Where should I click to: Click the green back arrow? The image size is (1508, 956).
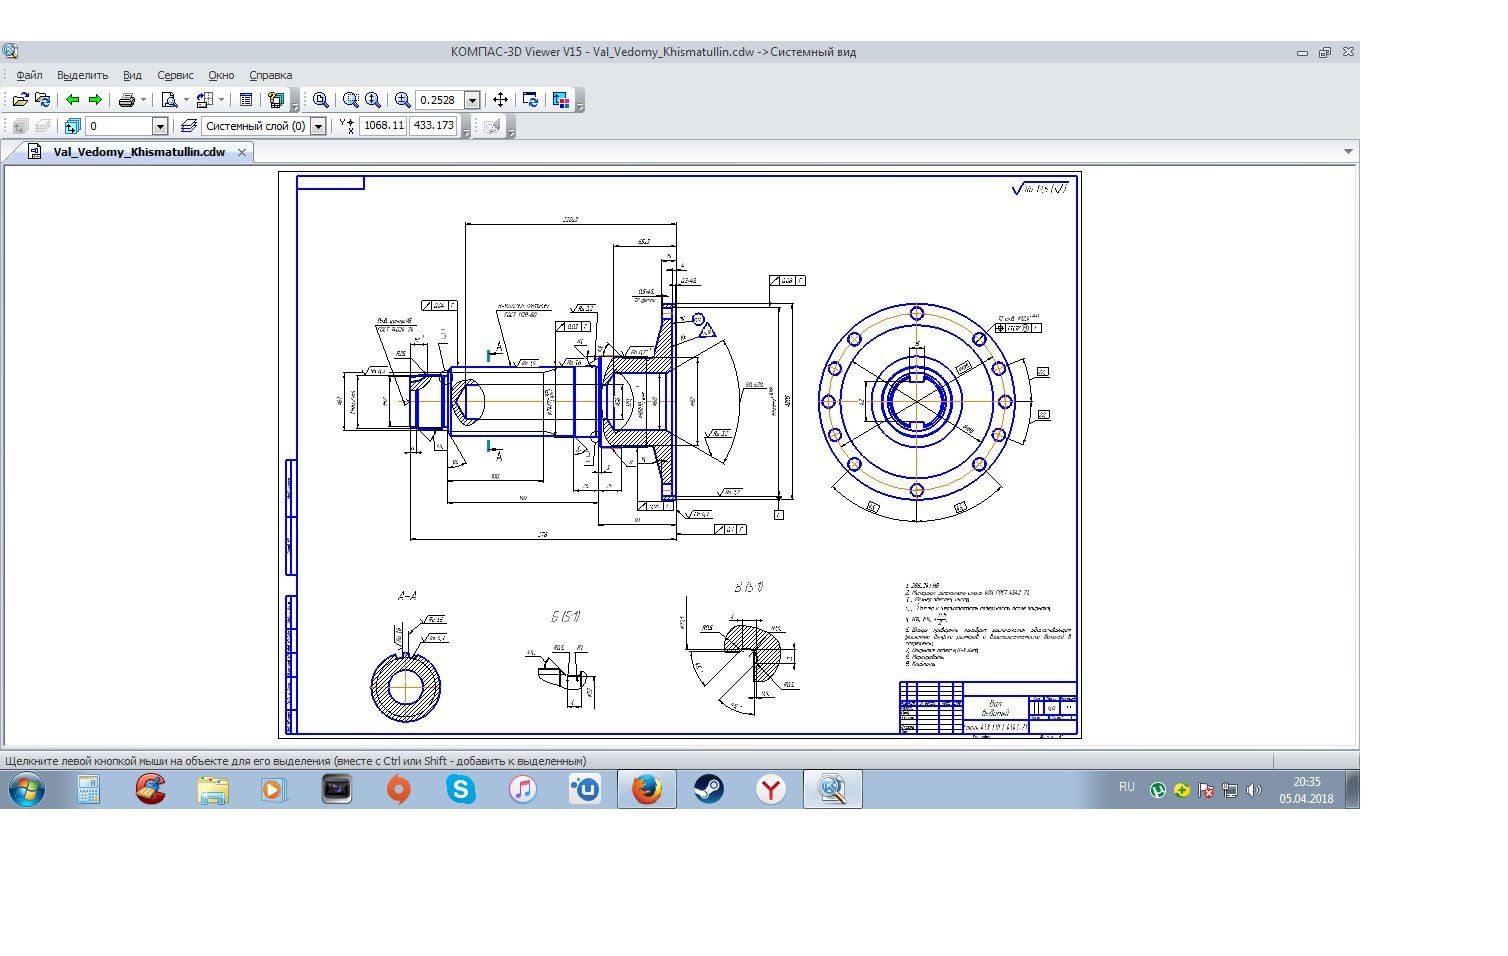pos(73,100)
